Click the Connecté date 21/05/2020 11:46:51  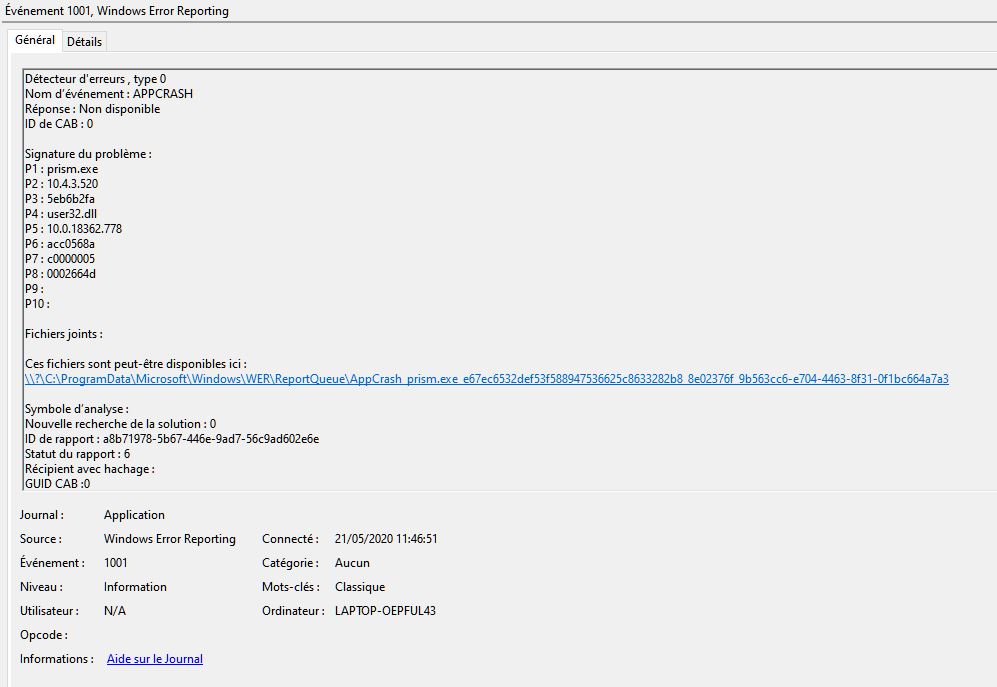click(x=386, y=539)
